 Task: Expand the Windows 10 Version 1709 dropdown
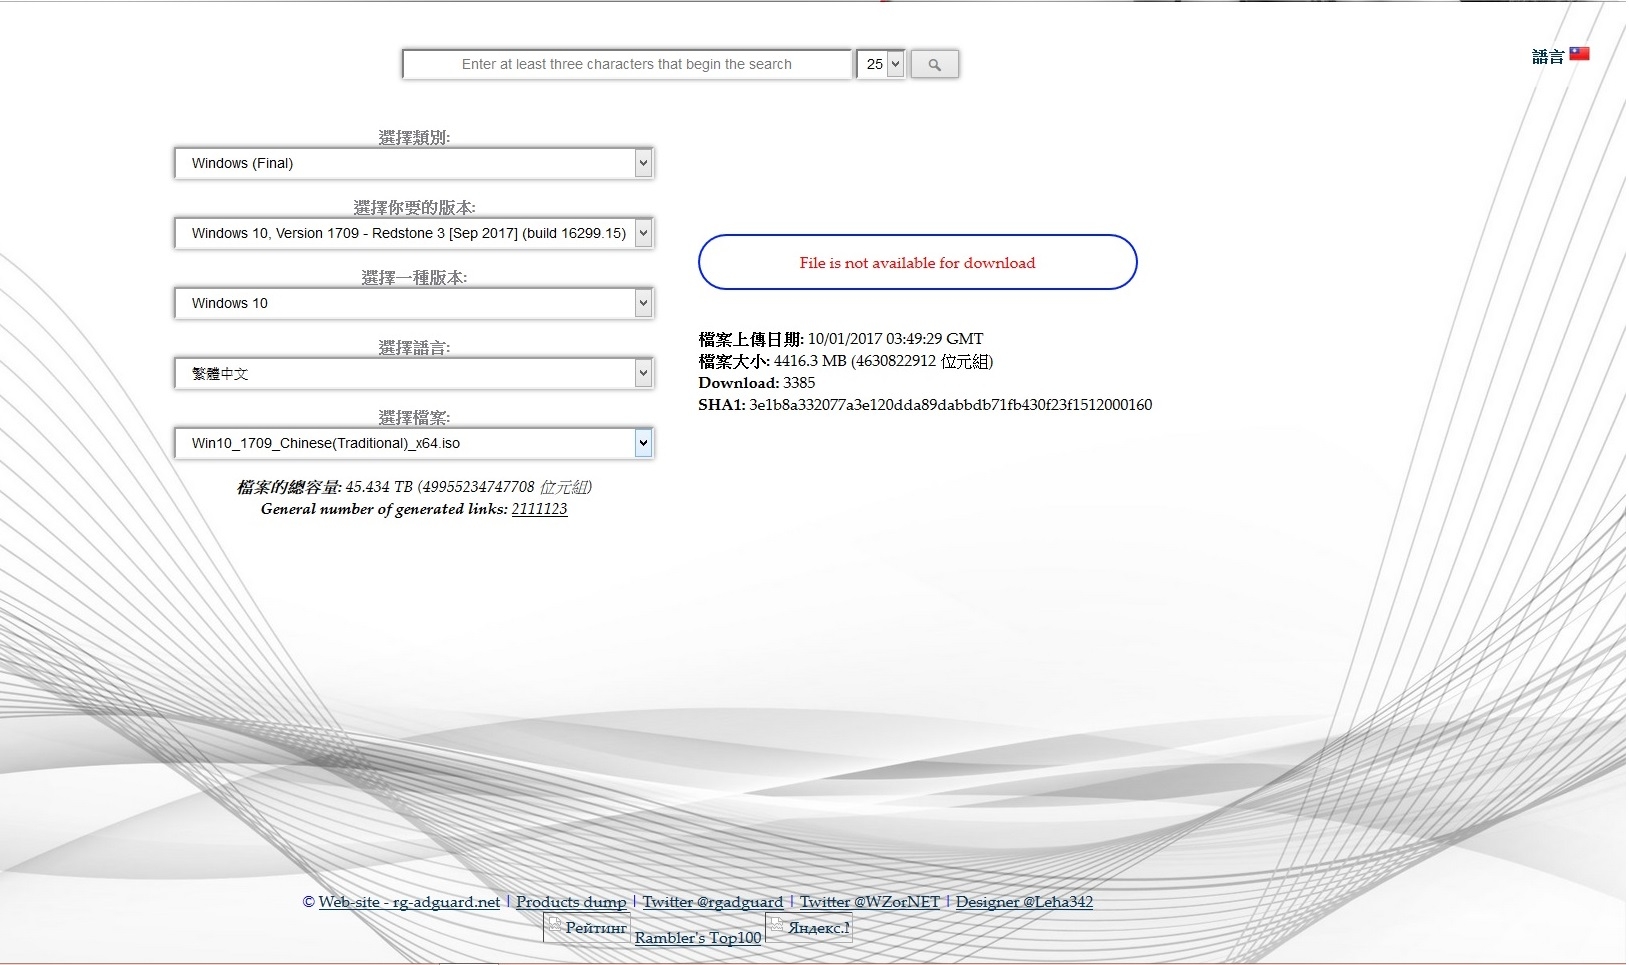(414, 233)
